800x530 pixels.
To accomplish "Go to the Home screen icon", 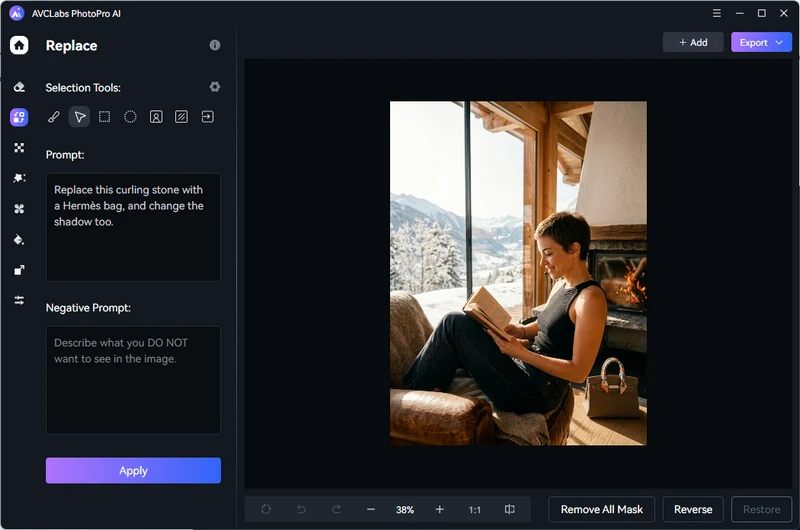I will (19, 45).
